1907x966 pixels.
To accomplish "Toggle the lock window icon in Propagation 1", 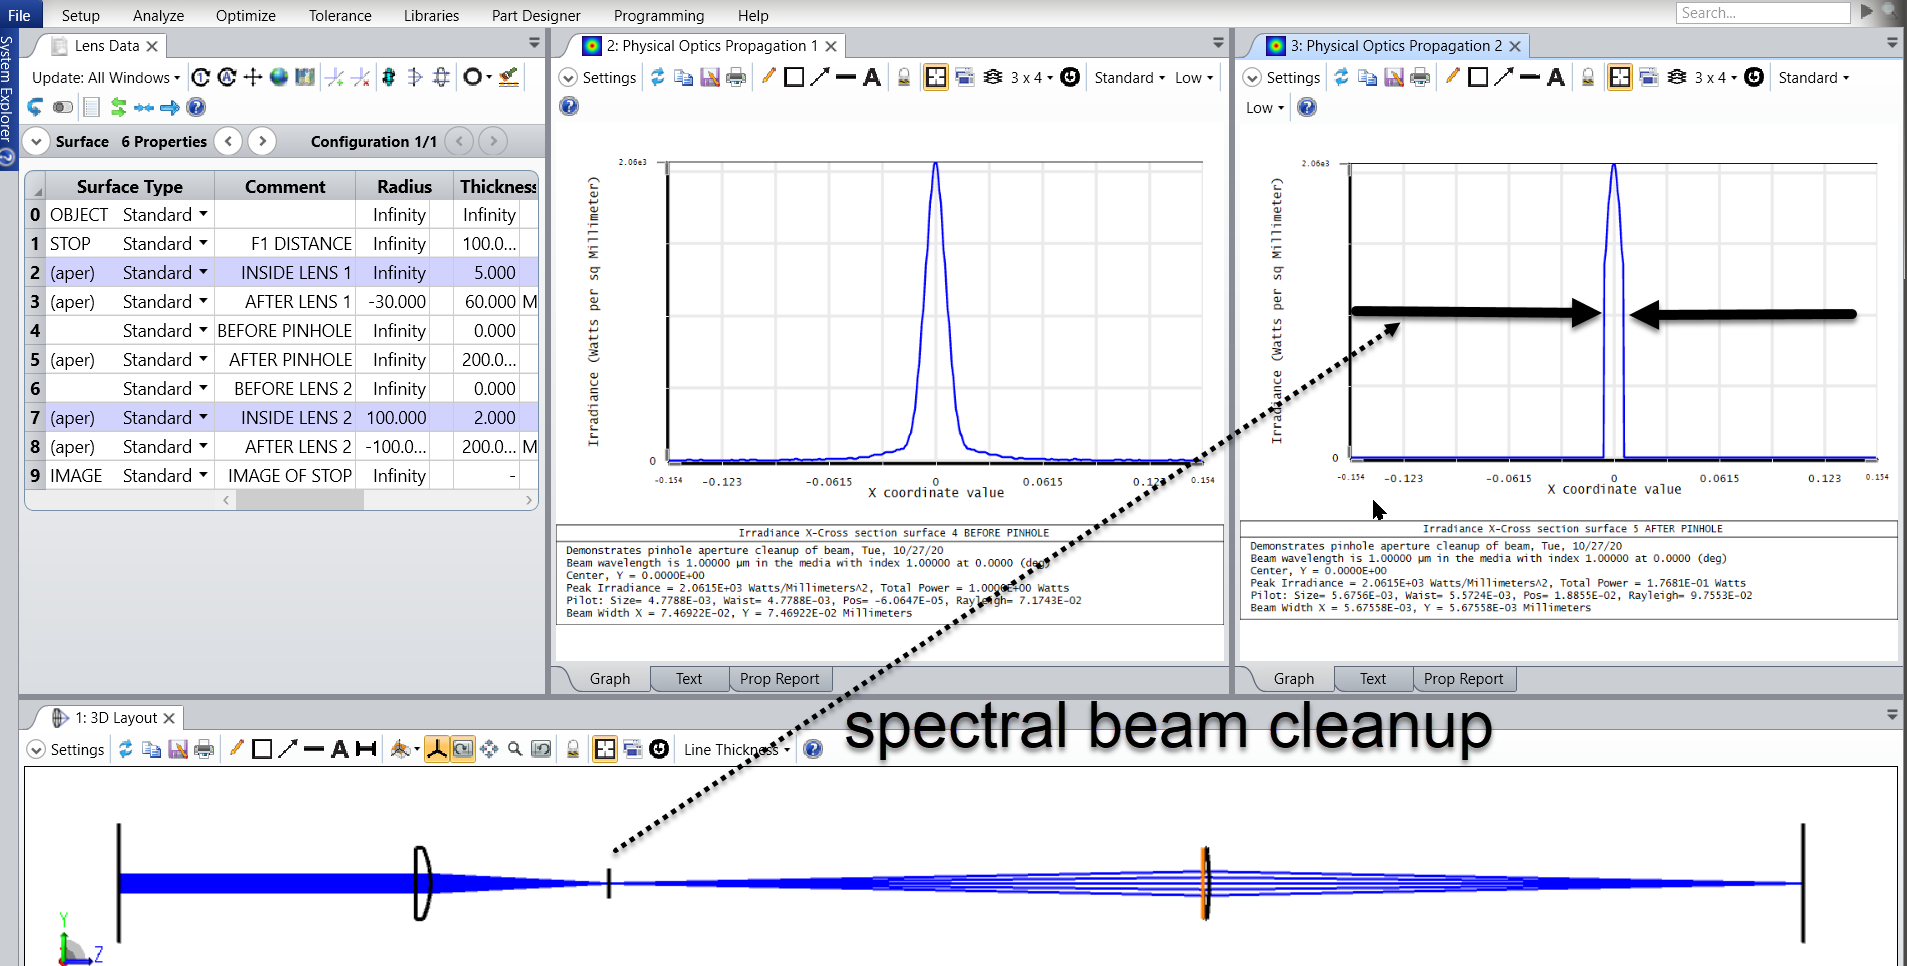I will click(x=904, y=77).
